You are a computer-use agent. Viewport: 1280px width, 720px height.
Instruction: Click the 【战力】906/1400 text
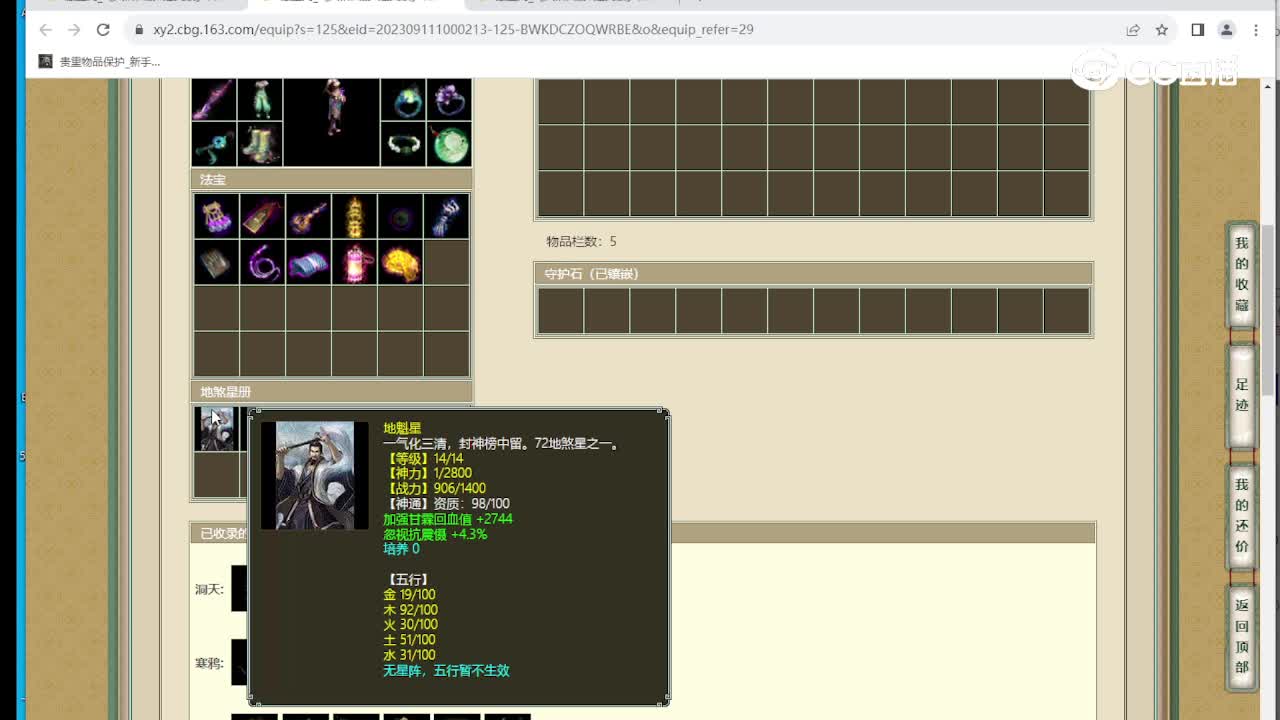[x=434, y=489]
